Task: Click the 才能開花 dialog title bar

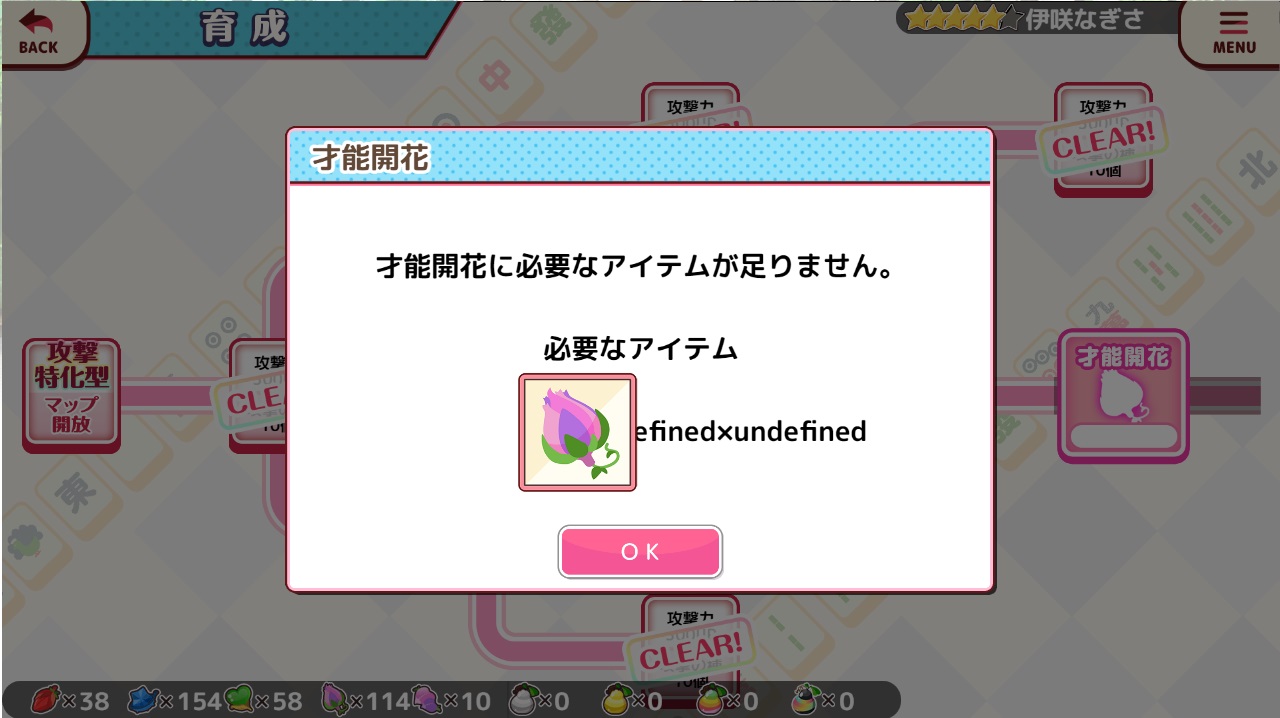Action: [640, 157]
